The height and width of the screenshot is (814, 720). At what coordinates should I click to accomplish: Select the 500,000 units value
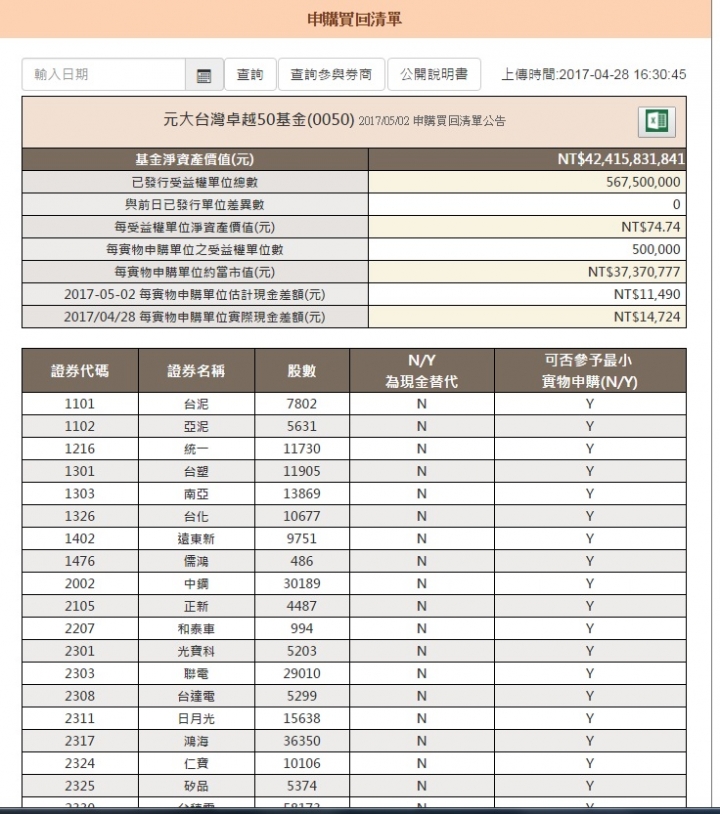(656, 250)
